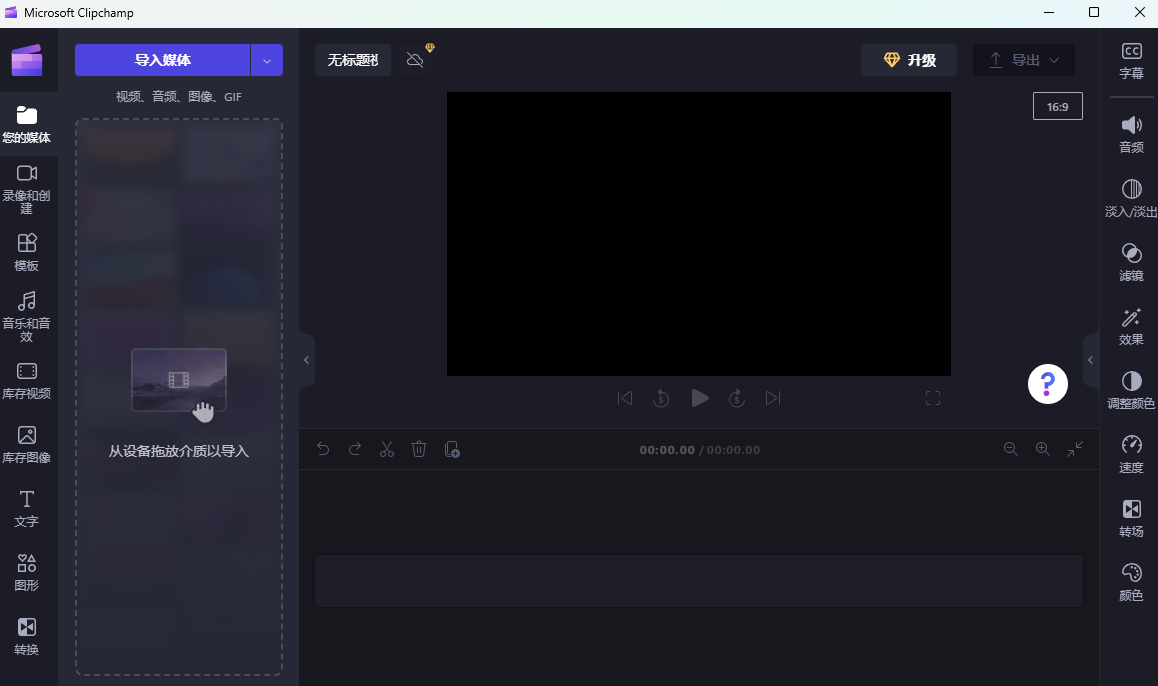Undo the last action
The width and height of the screenshot is (1158, 686).
click(323, 449)
